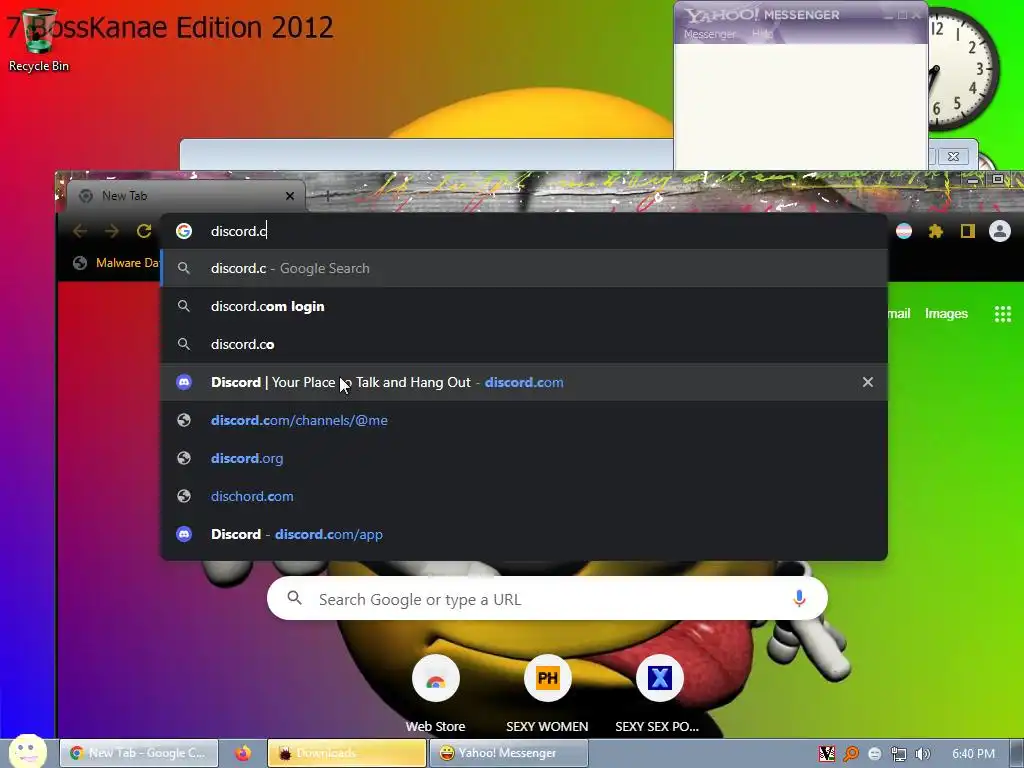The width and height of the screenshot is (1024, 768).
Task: Select 'discord.c - Google Search' suggestion
Action: 524,268
